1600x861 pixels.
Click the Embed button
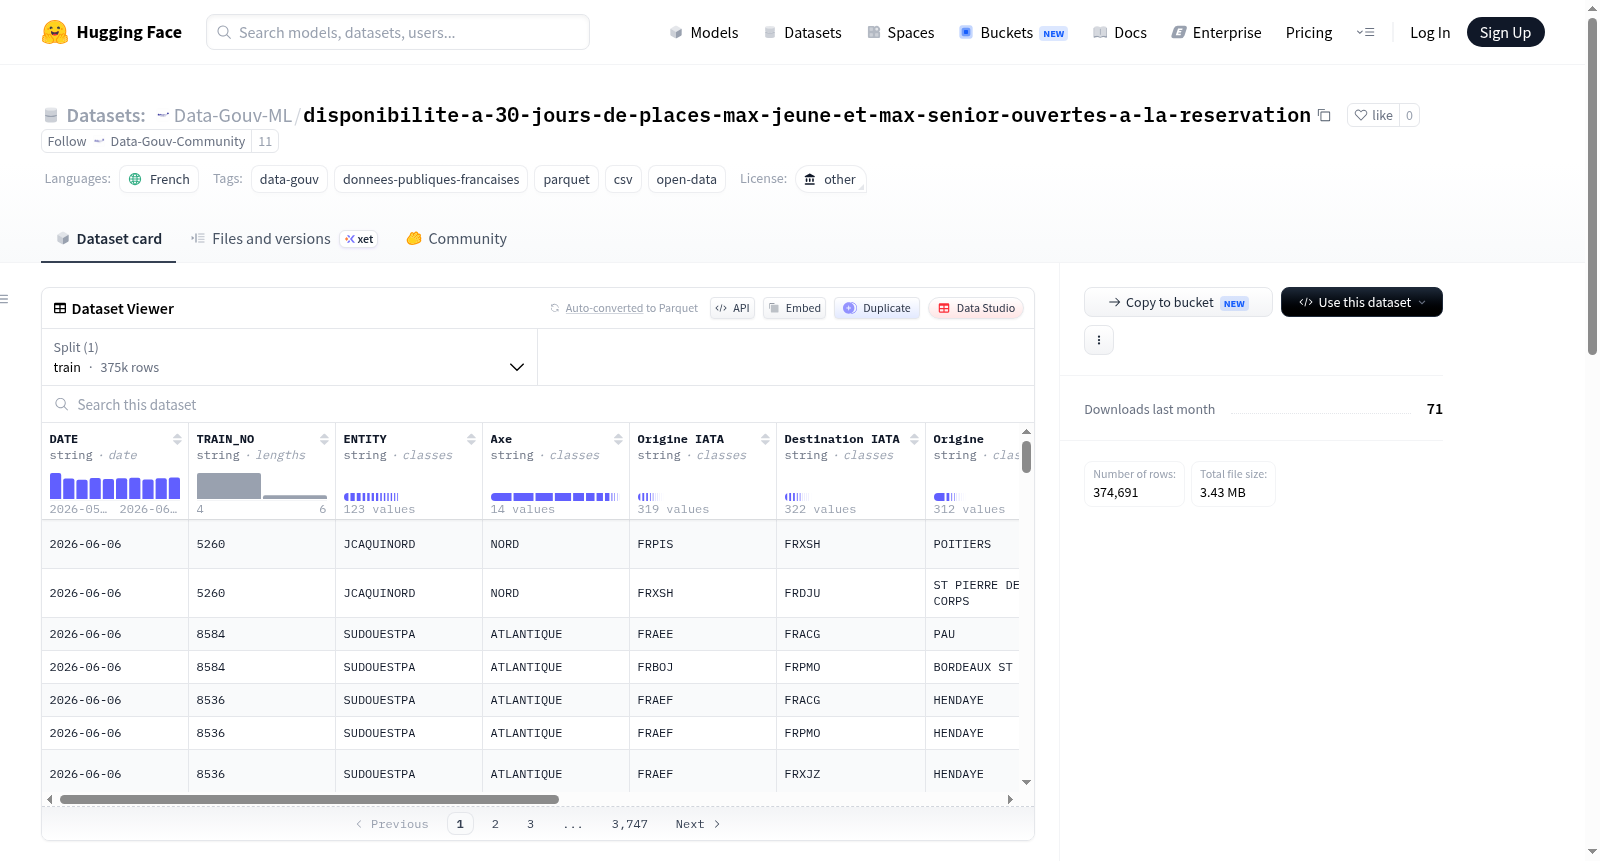point(795,308)
